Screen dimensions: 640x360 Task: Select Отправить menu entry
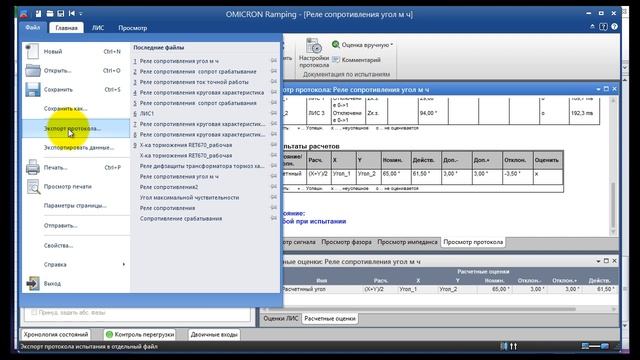pos(76,226)
